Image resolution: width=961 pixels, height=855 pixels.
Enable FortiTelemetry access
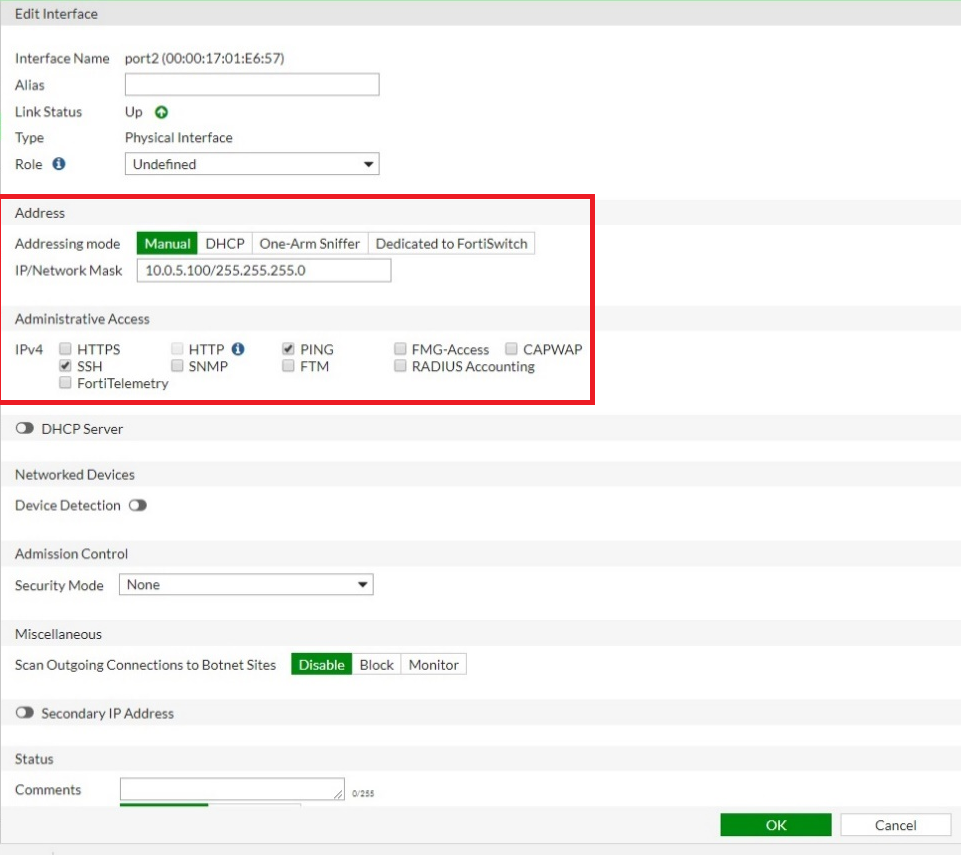[65, 382]
